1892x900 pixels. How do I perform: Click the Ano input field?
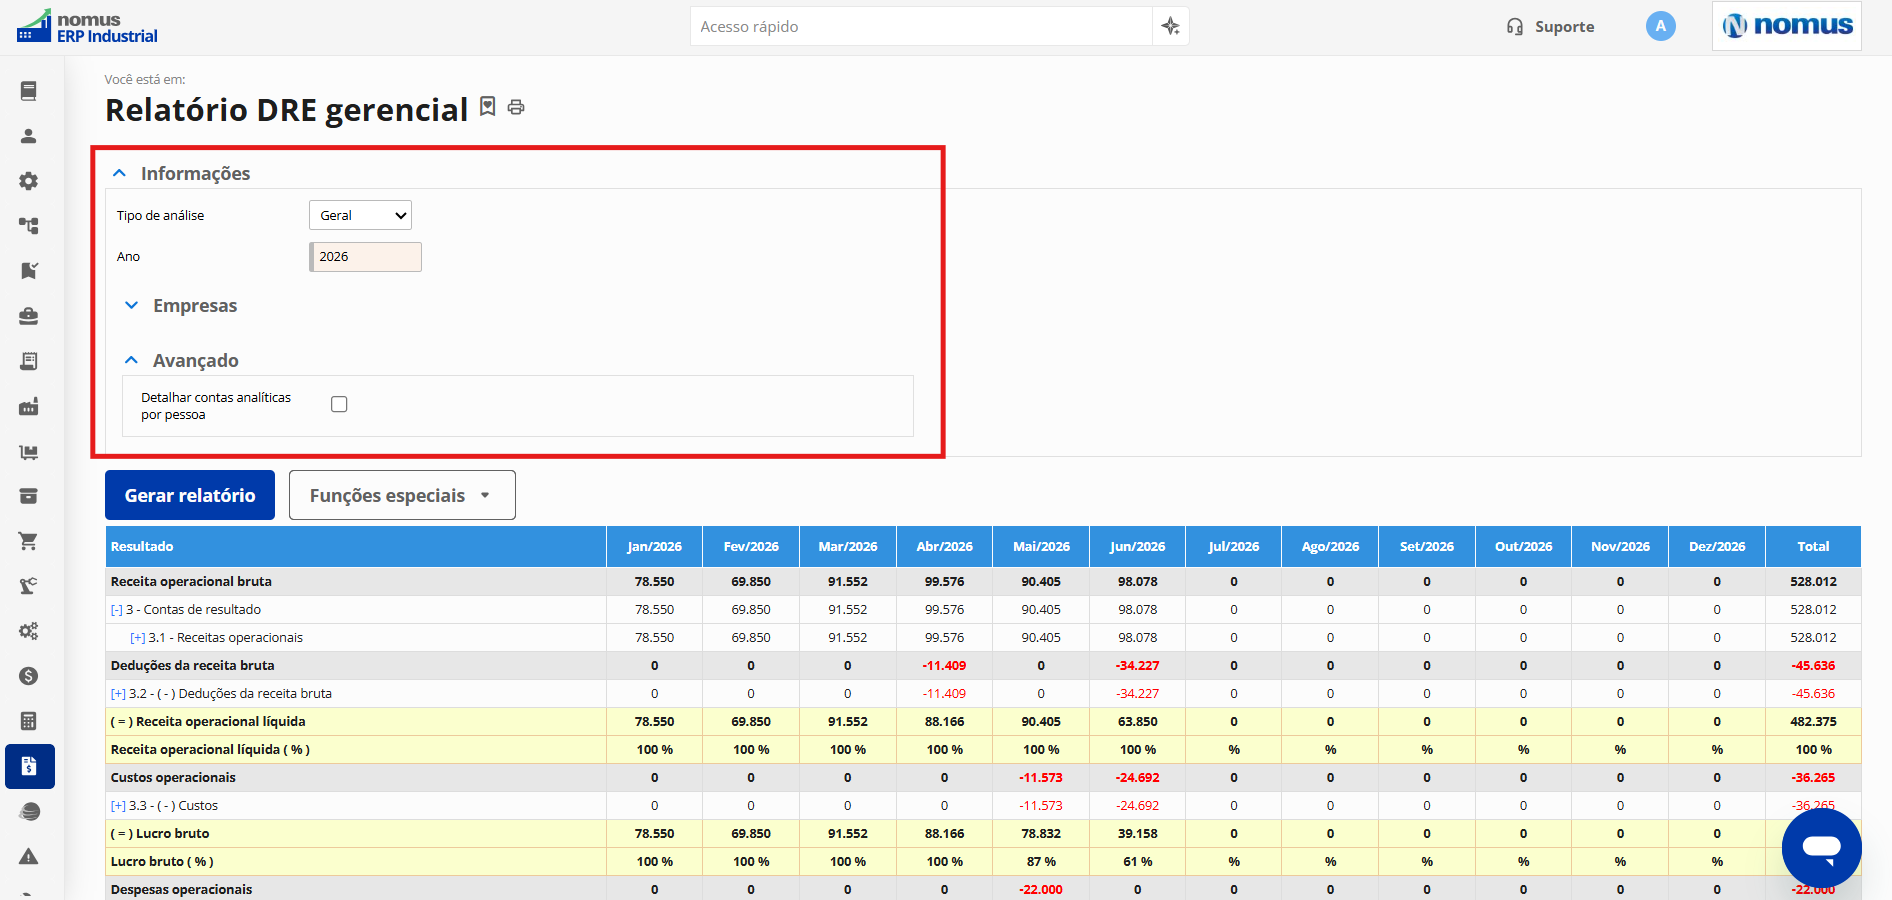[365, 257]
